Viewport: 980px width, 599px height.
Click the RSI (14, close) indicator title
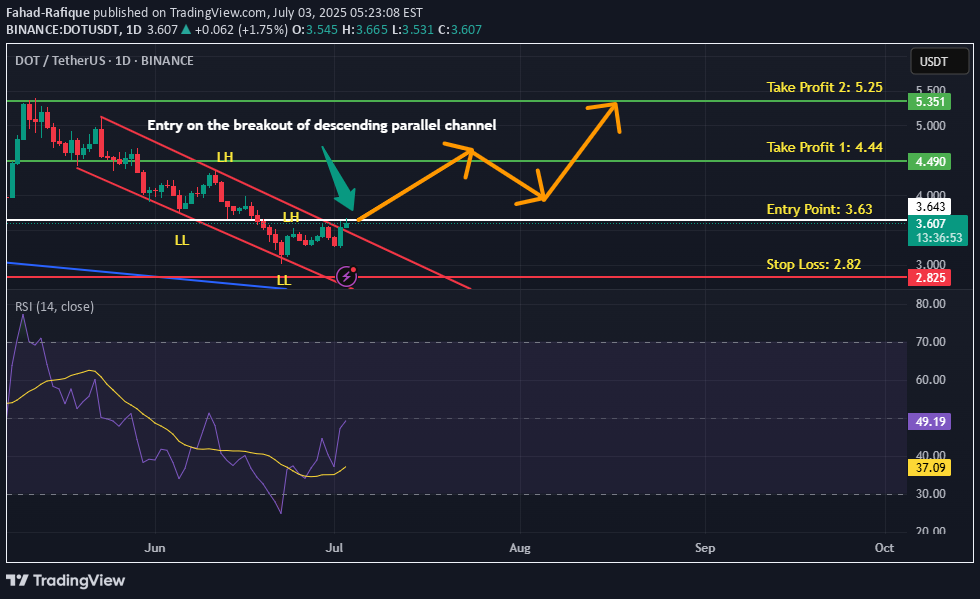54,306
